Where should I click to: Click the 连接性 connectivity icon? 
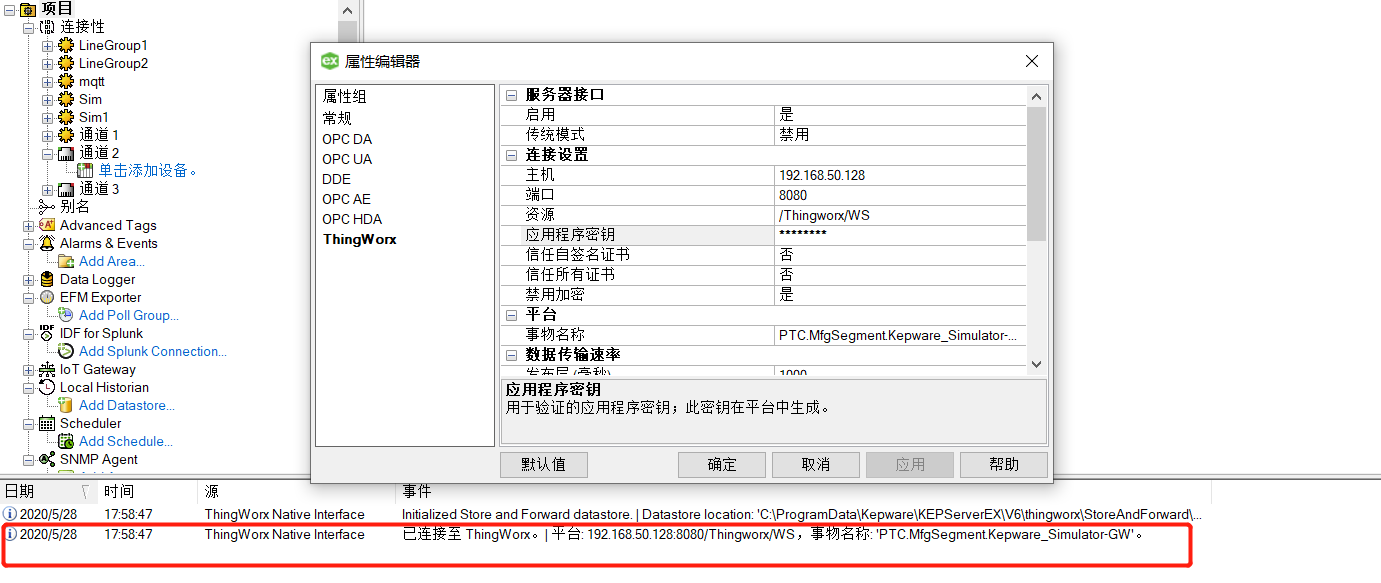point(47,27)
